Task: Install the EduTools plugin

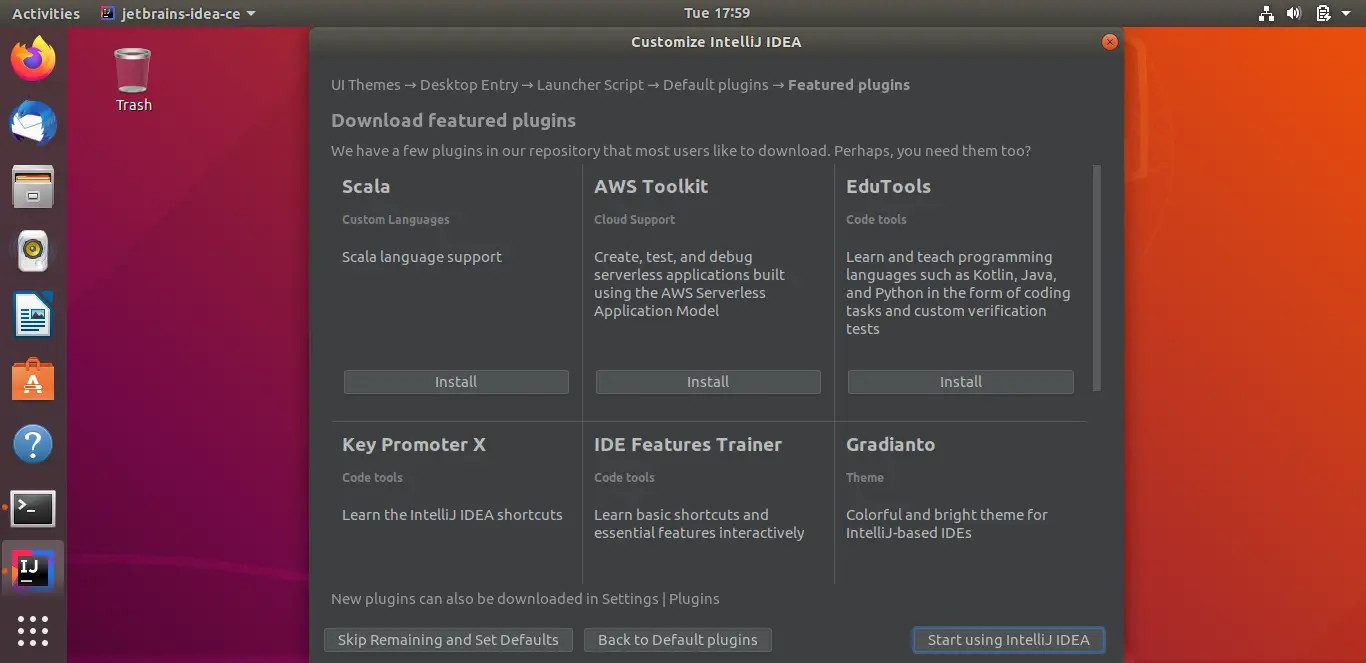Action: [960, 382]
